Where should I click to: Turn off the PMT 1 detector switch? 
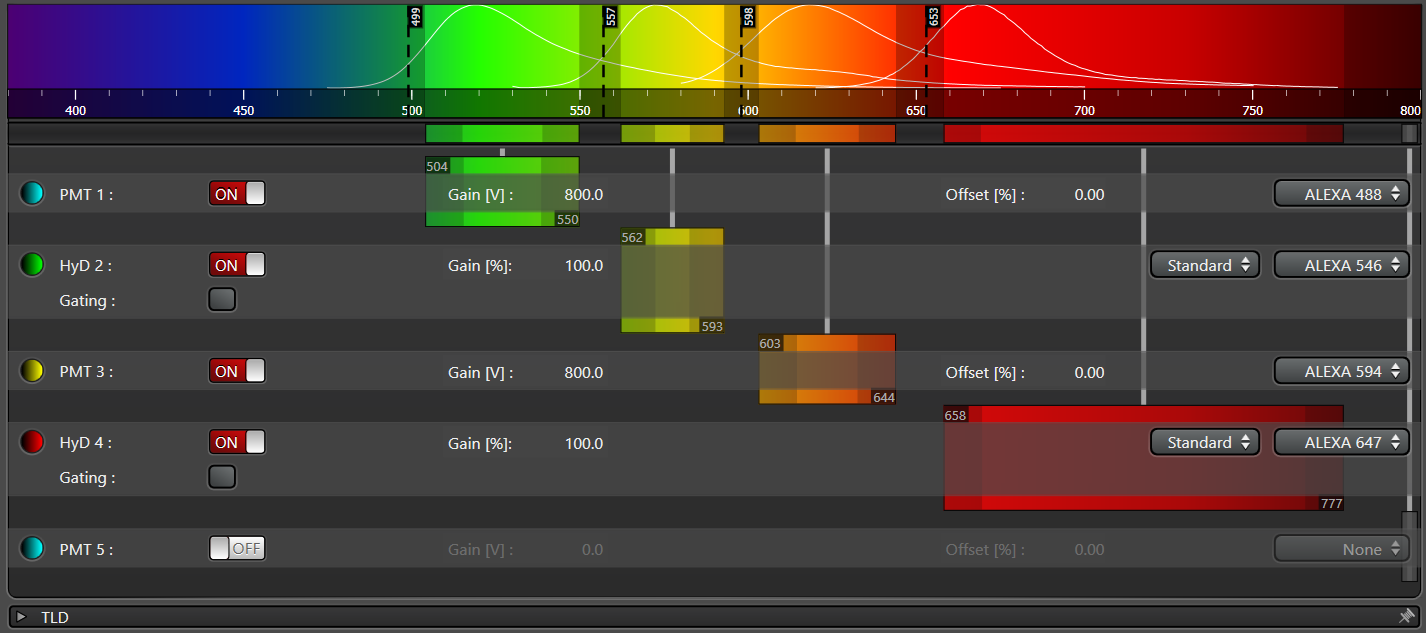coord(237,194)
